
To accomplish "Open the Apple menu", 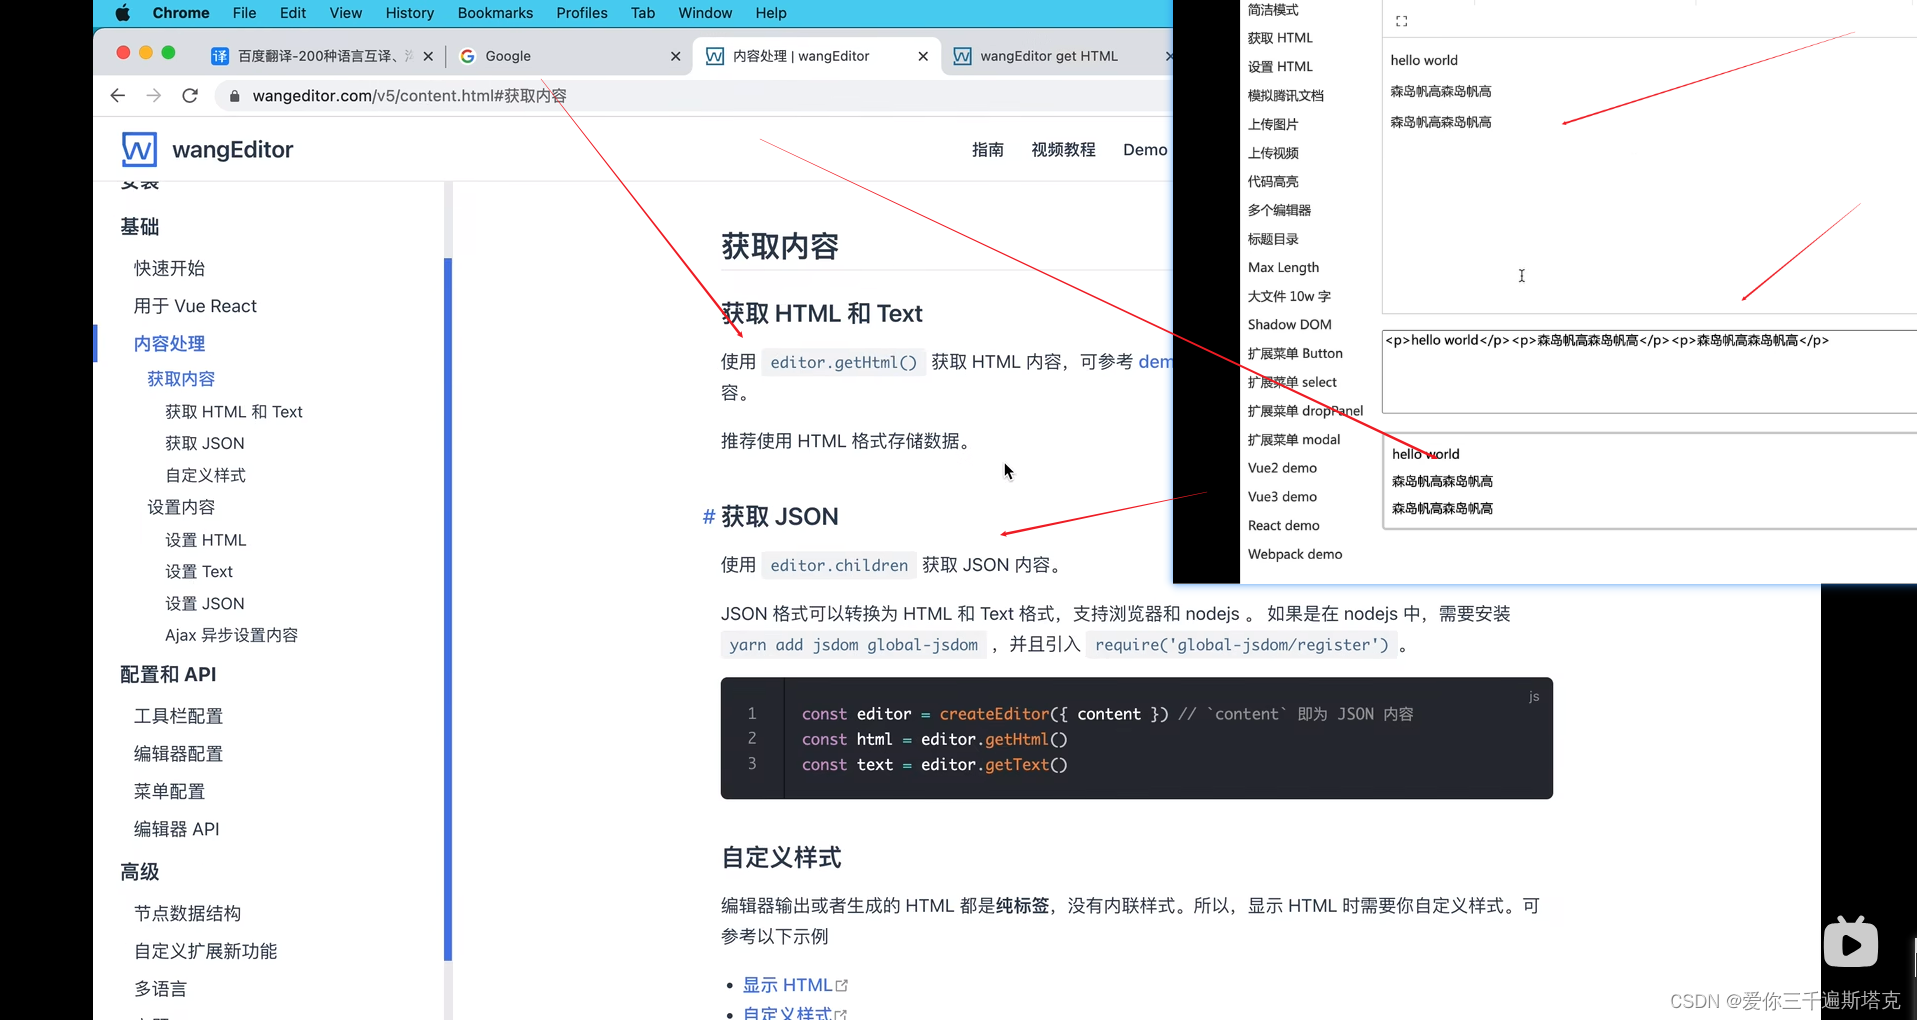I will coord(122,13).
